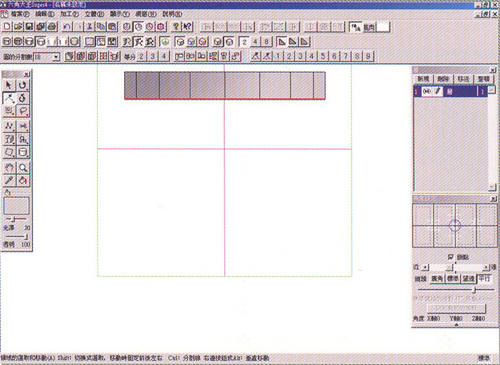
Task: Toggle the pencil edit icon in layer row
Action: [437, 91]
